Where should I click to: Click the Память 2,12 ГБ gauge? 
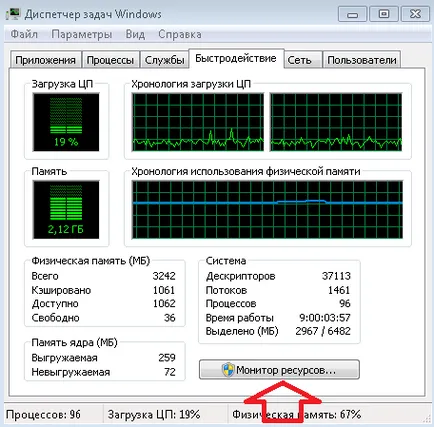66,210
